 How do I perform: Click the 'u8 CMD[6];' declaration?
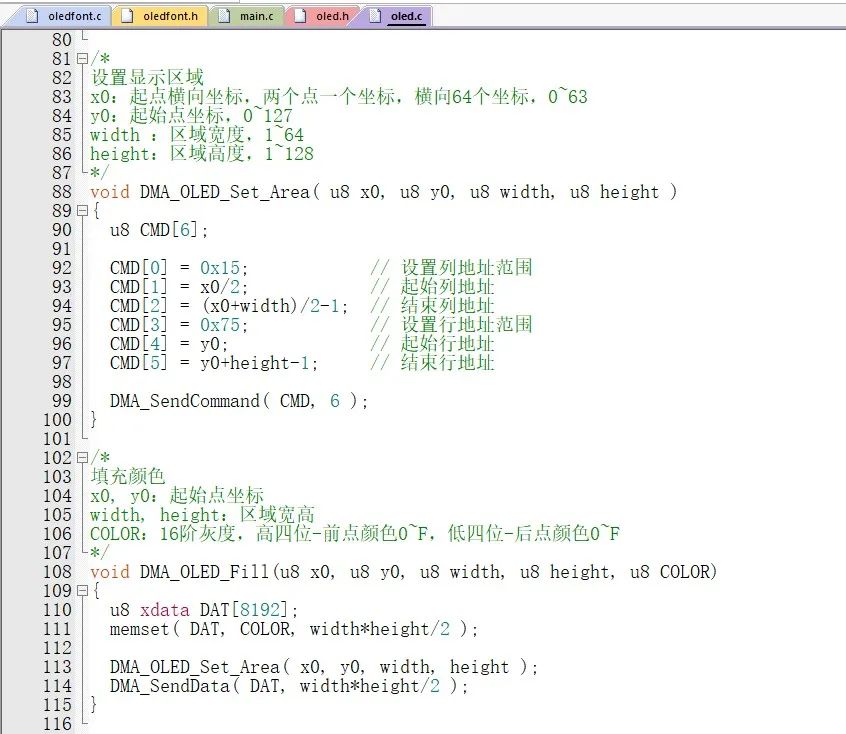pyautogui.click(x=159, y=230)
